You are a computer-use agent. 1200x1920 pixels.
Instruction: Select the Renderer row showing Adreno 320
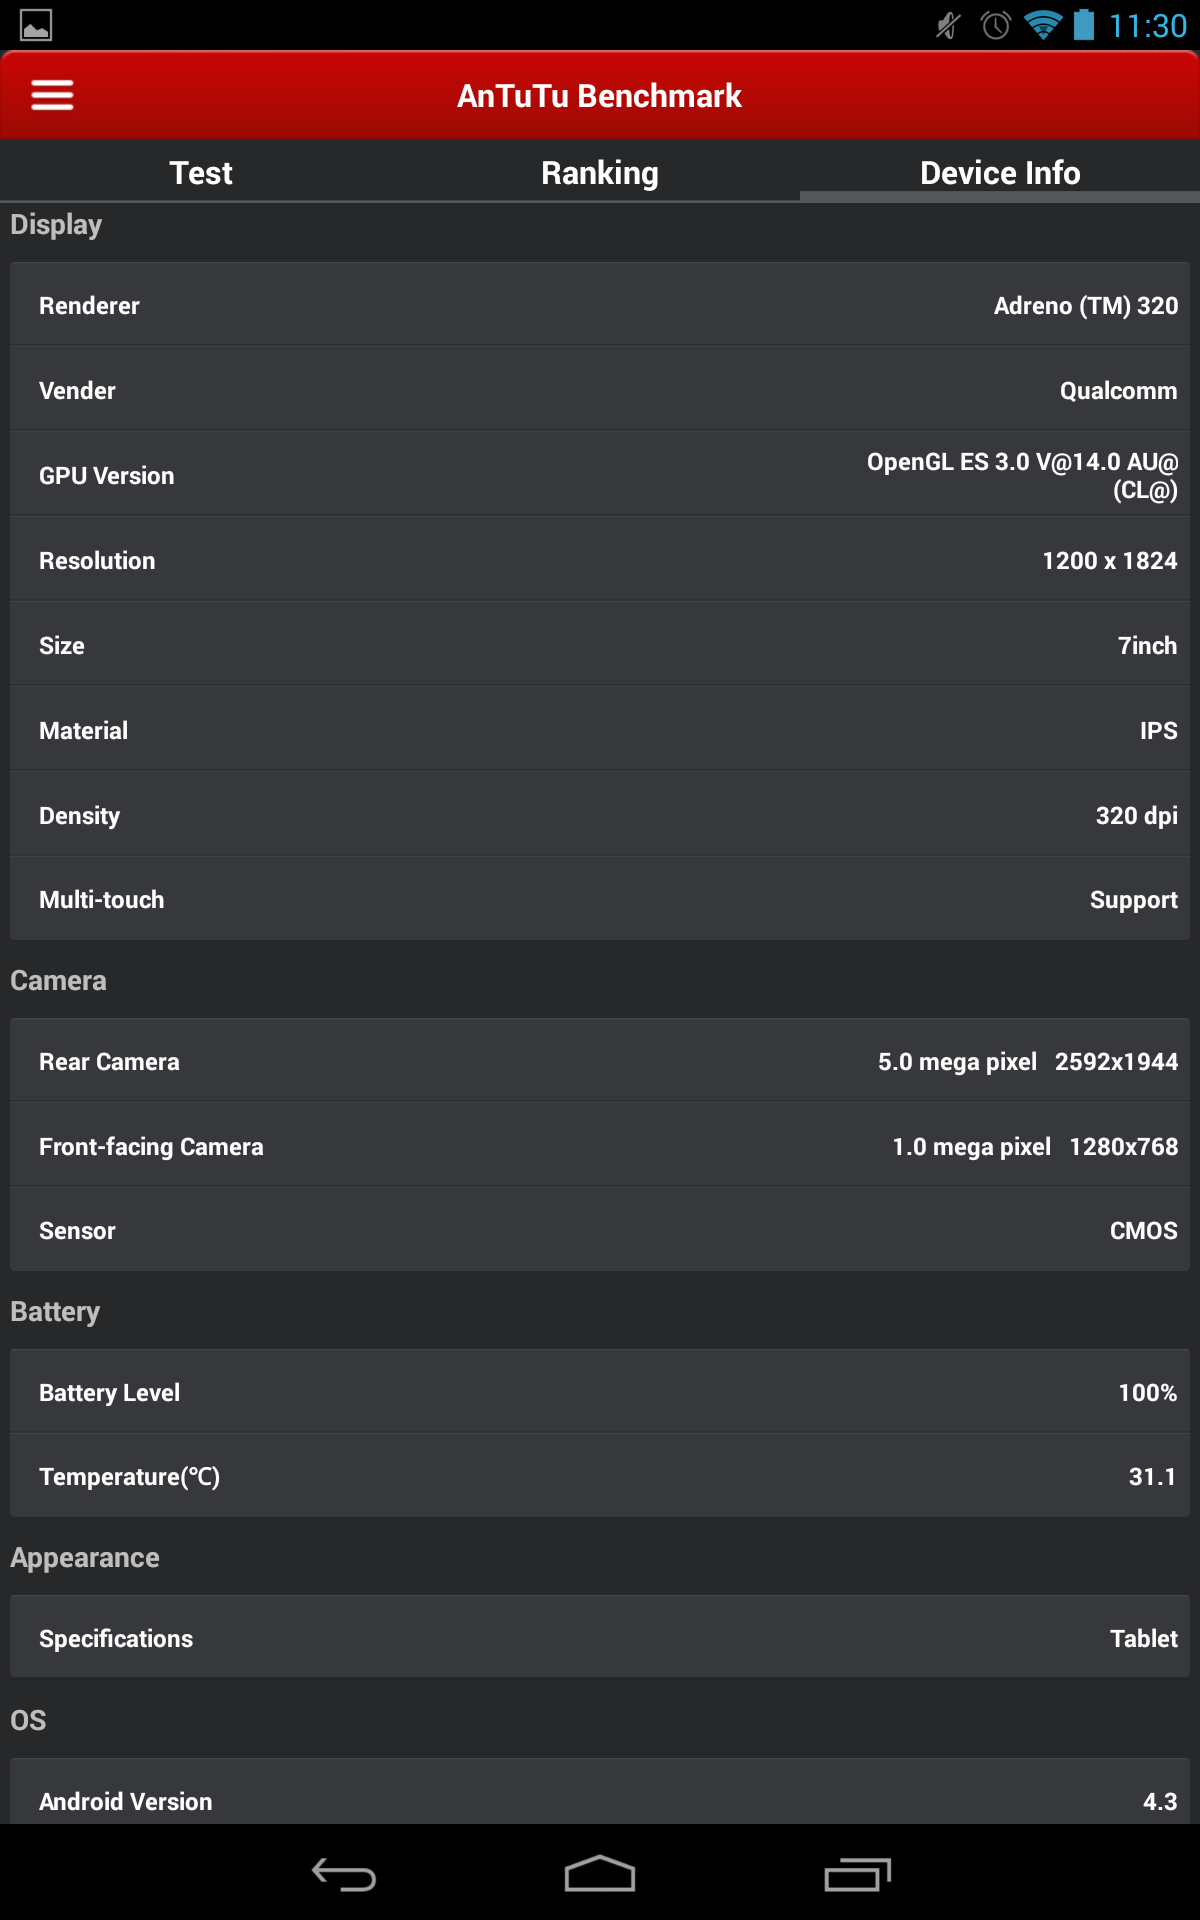600,306
